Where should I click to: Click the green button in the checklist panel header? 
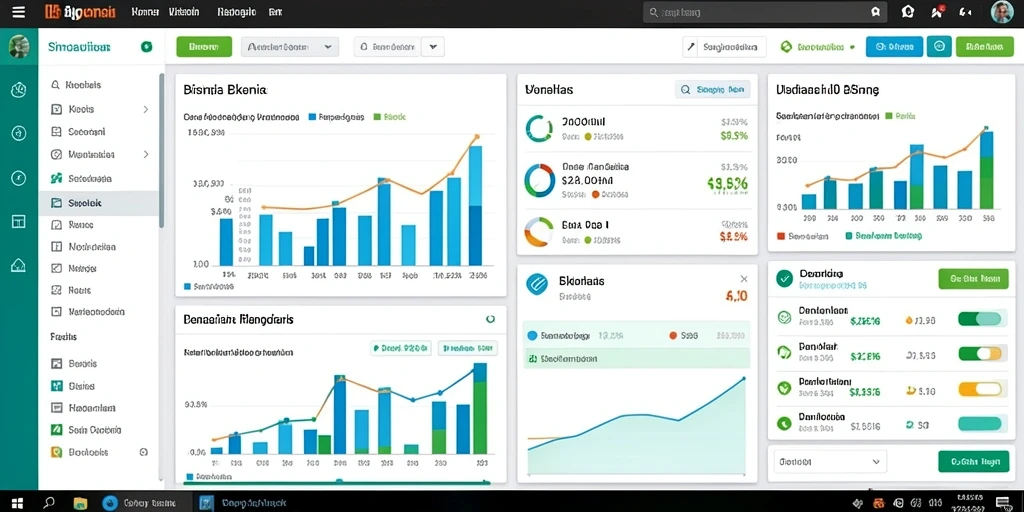(973, 279)
